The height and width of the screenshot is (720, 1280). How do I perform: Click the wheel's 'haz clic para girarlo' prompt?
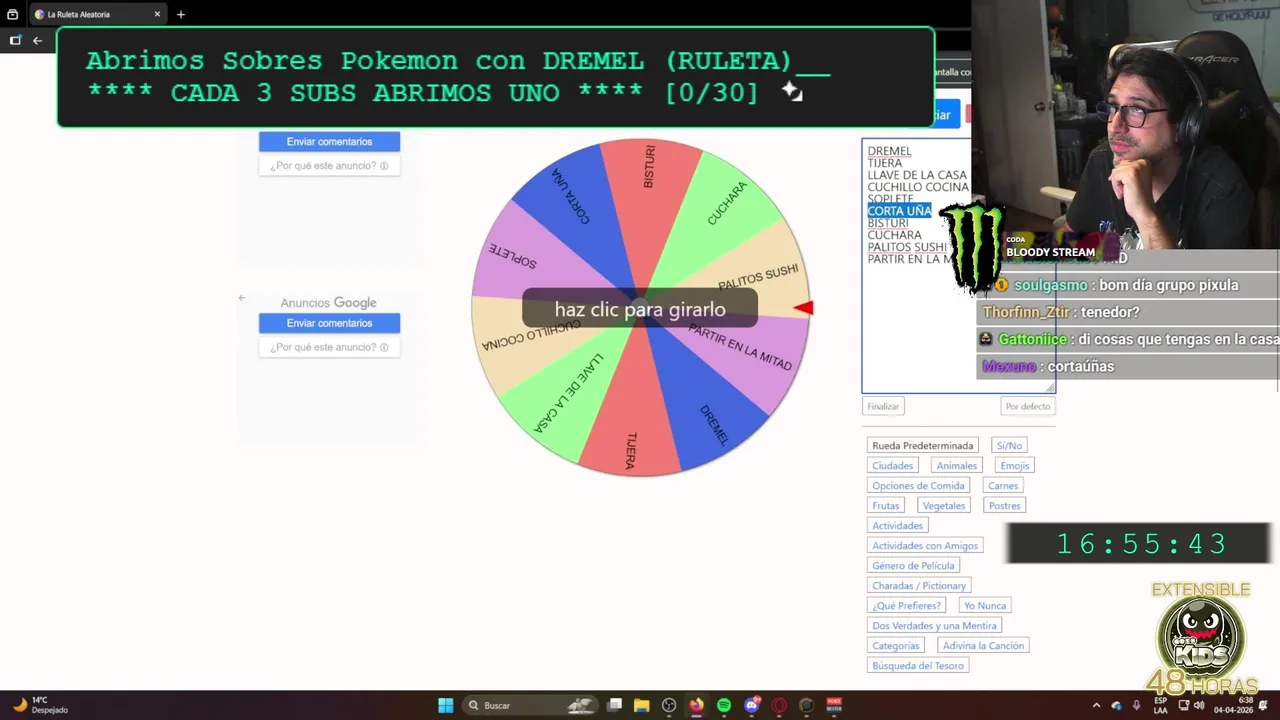640,309
